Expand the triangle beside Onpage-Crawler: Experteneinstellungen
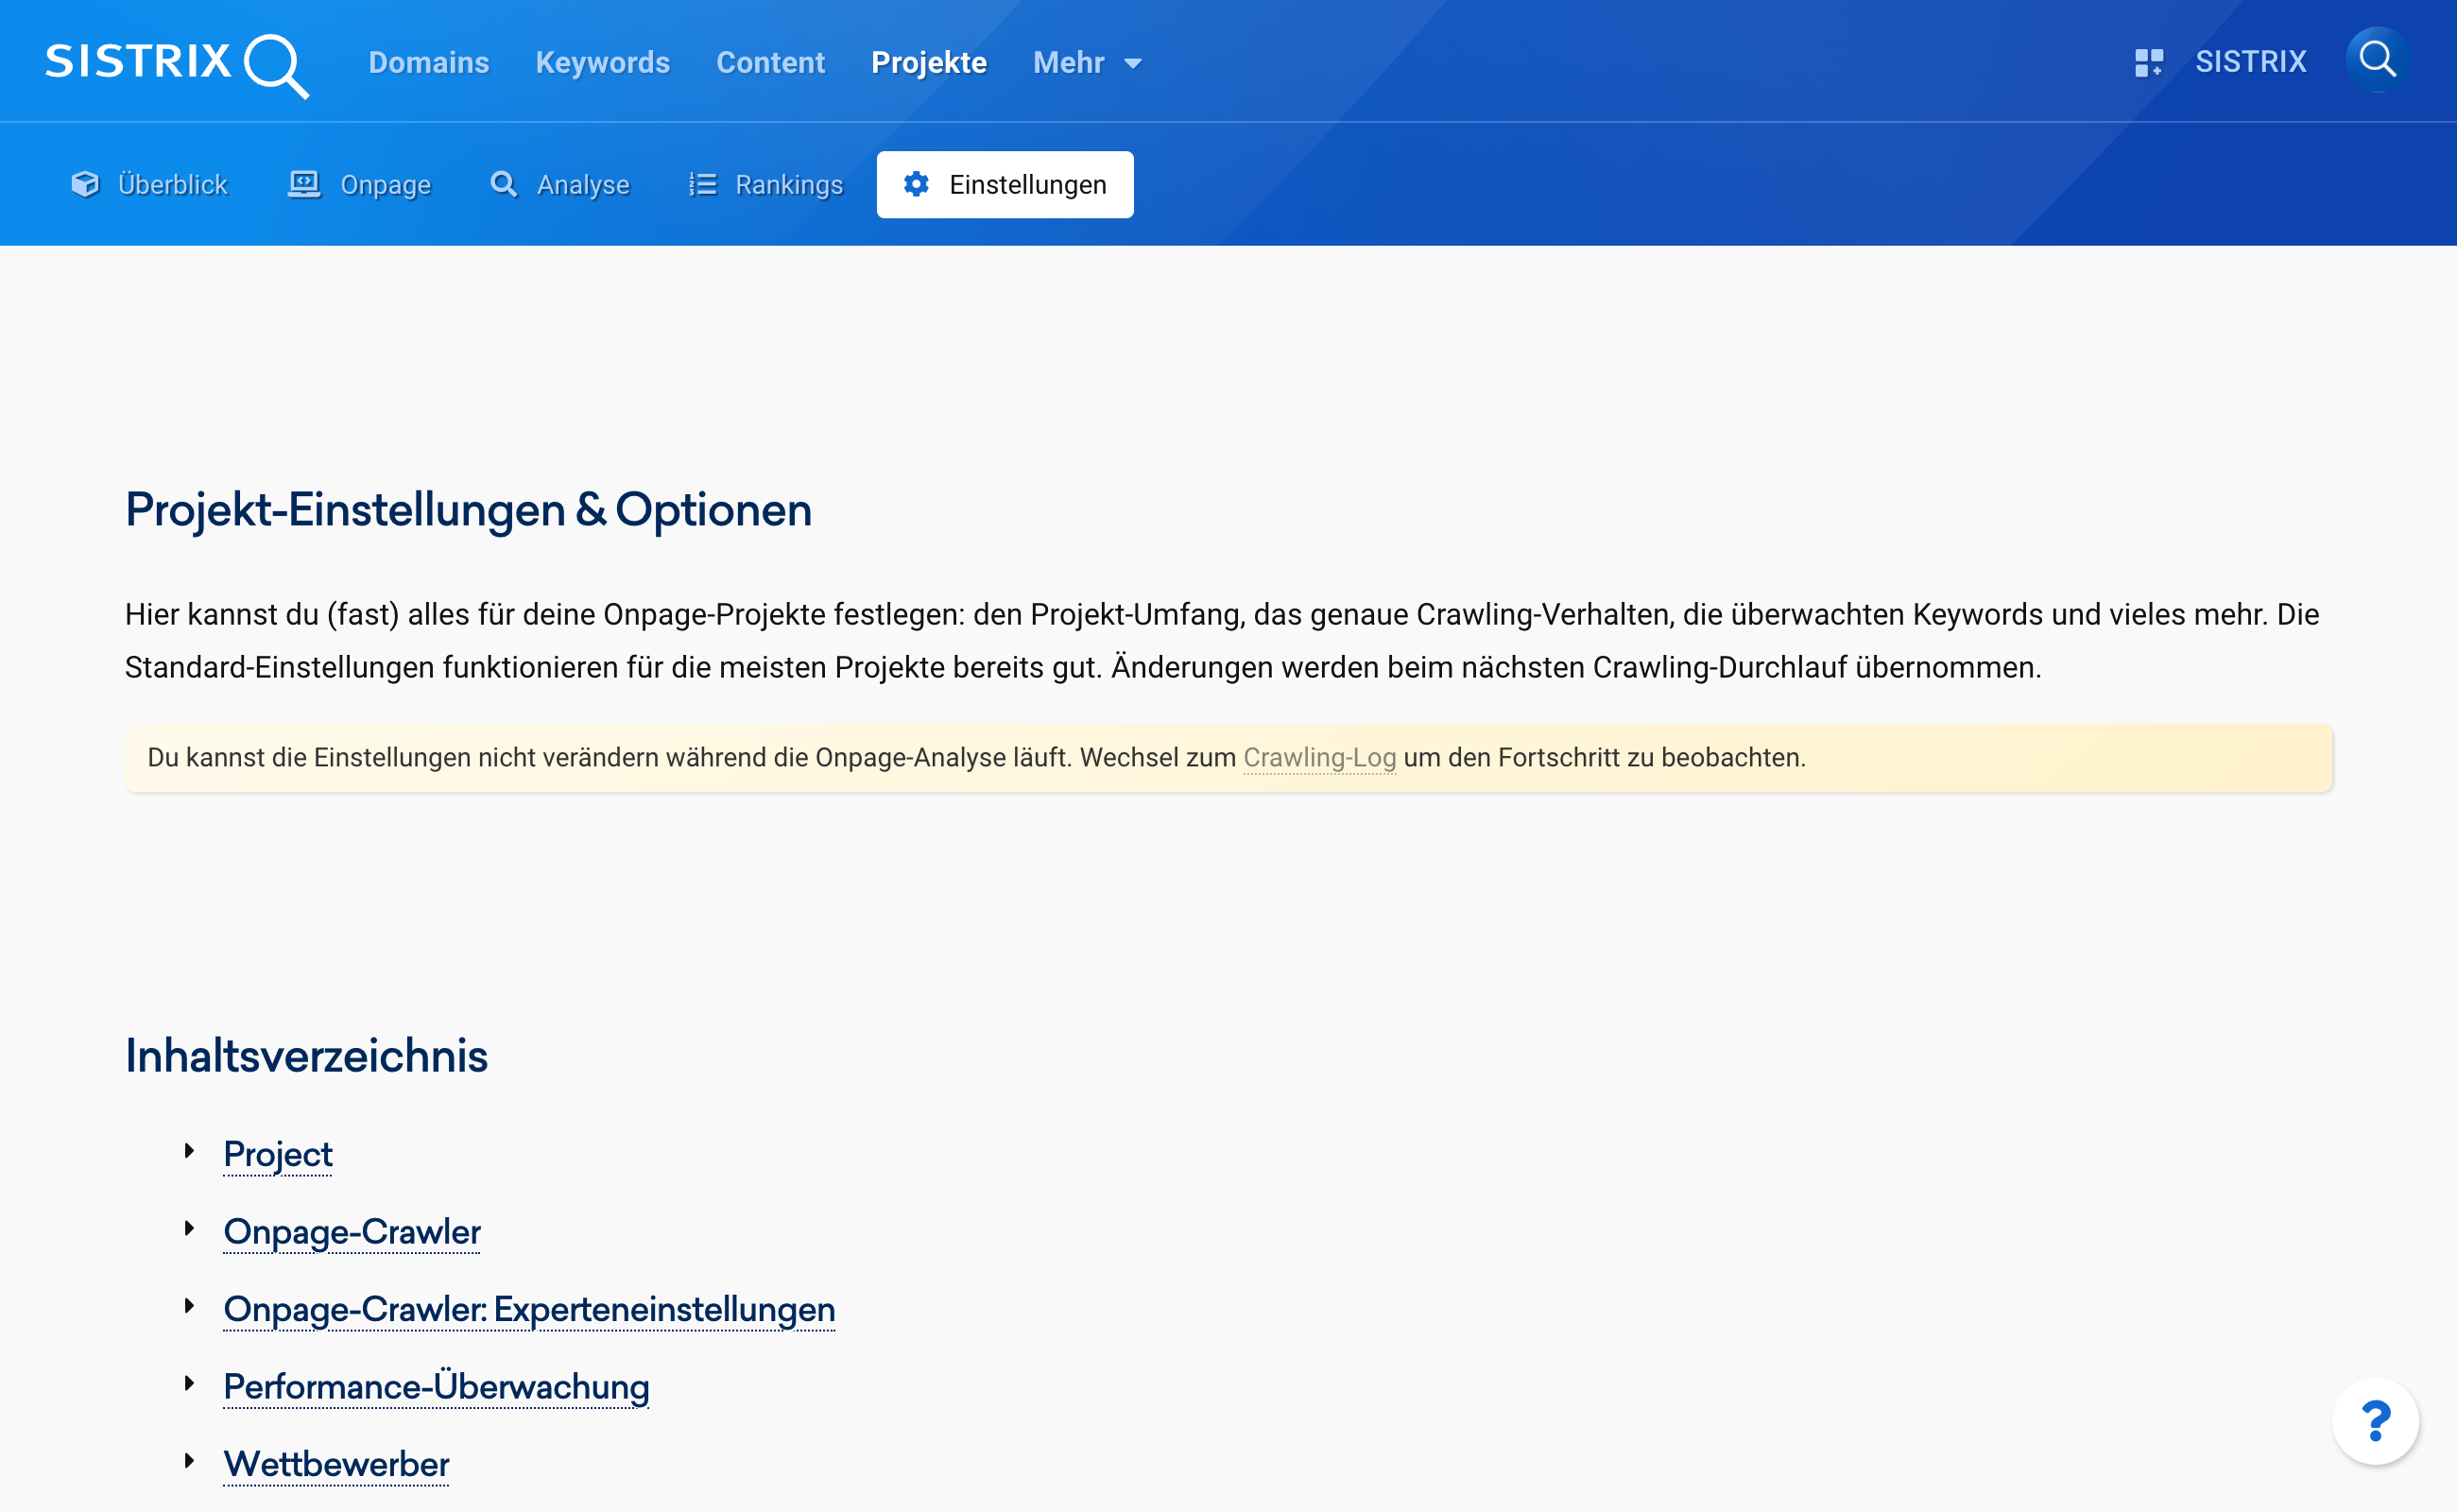The height and width of the screenshot is (1512, 2457). 189,1306
